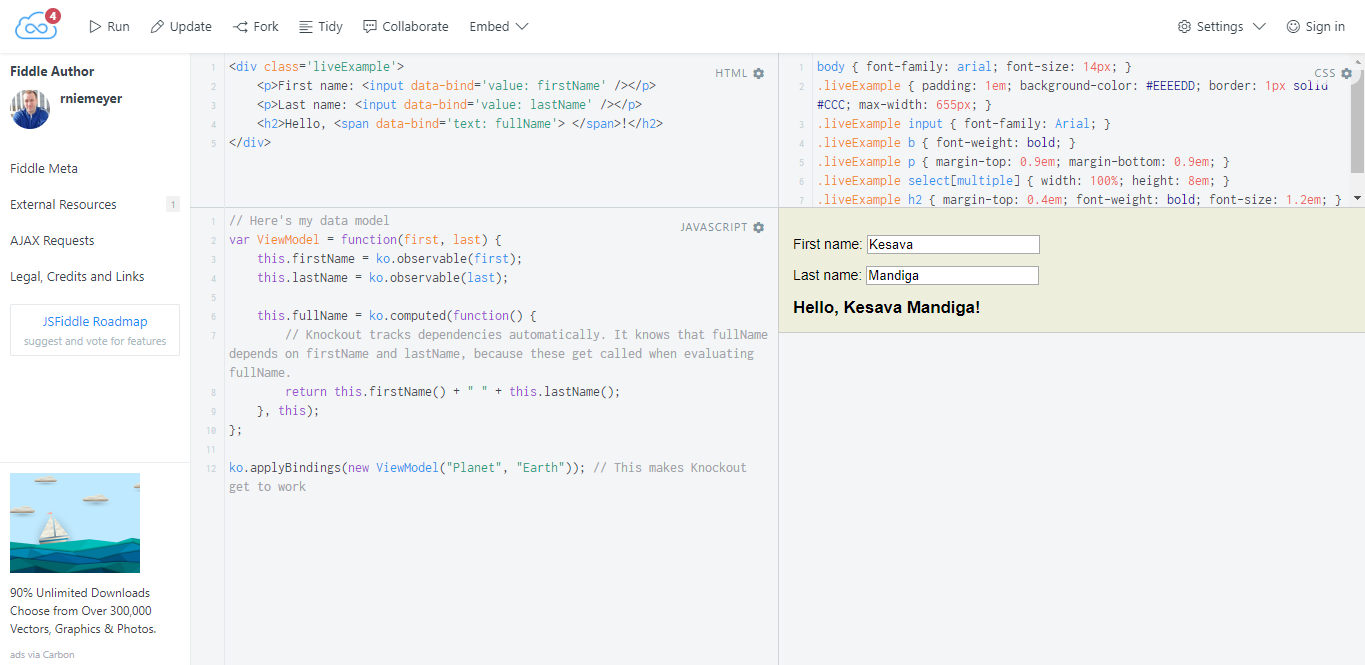Tidy up the code
This screenshot has height=665, width=1365.
coord(320,26)
